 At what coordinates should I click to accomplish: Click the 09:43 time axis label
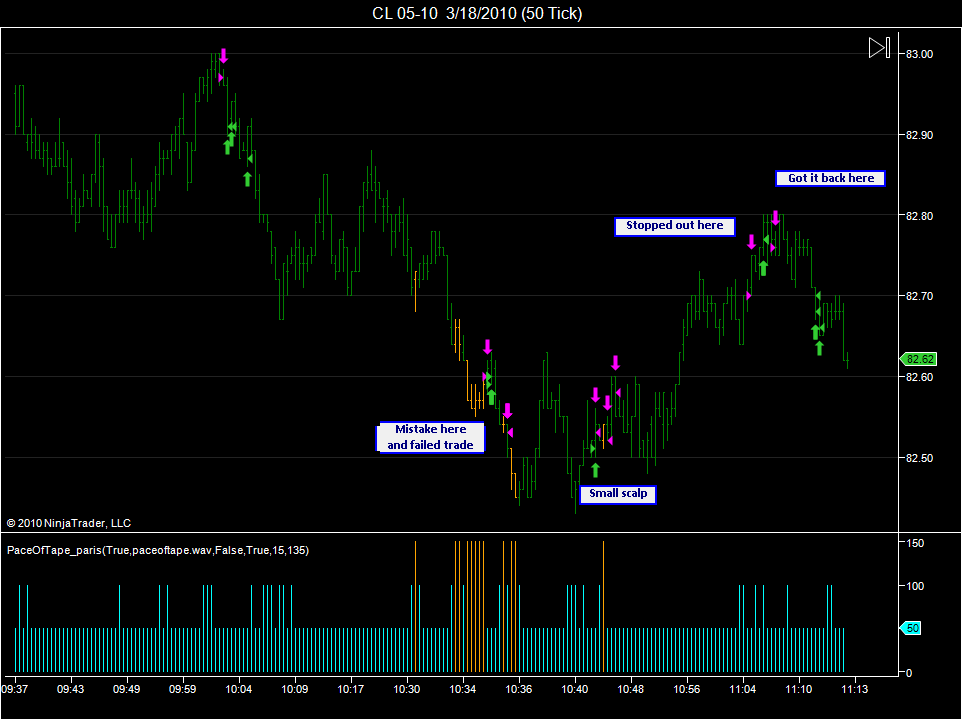[71, 689]
